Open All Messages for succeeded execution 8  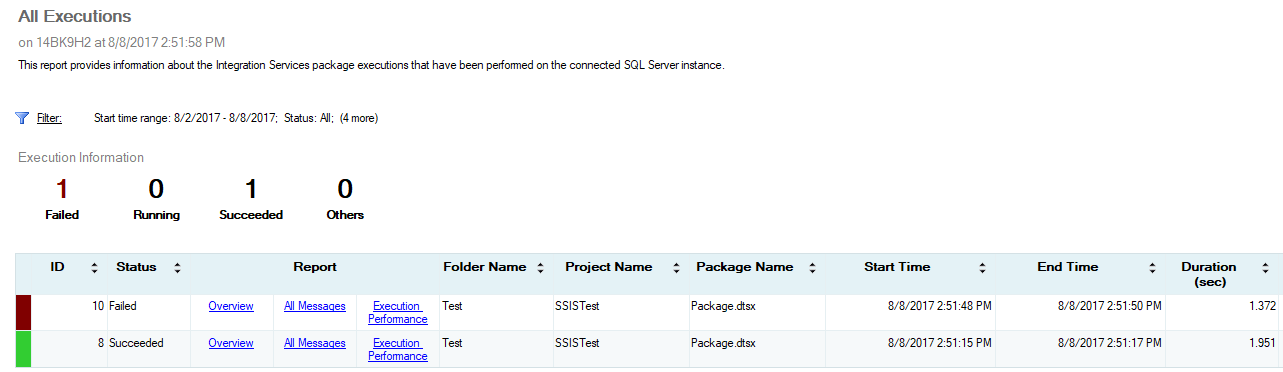tap(315, 343)
